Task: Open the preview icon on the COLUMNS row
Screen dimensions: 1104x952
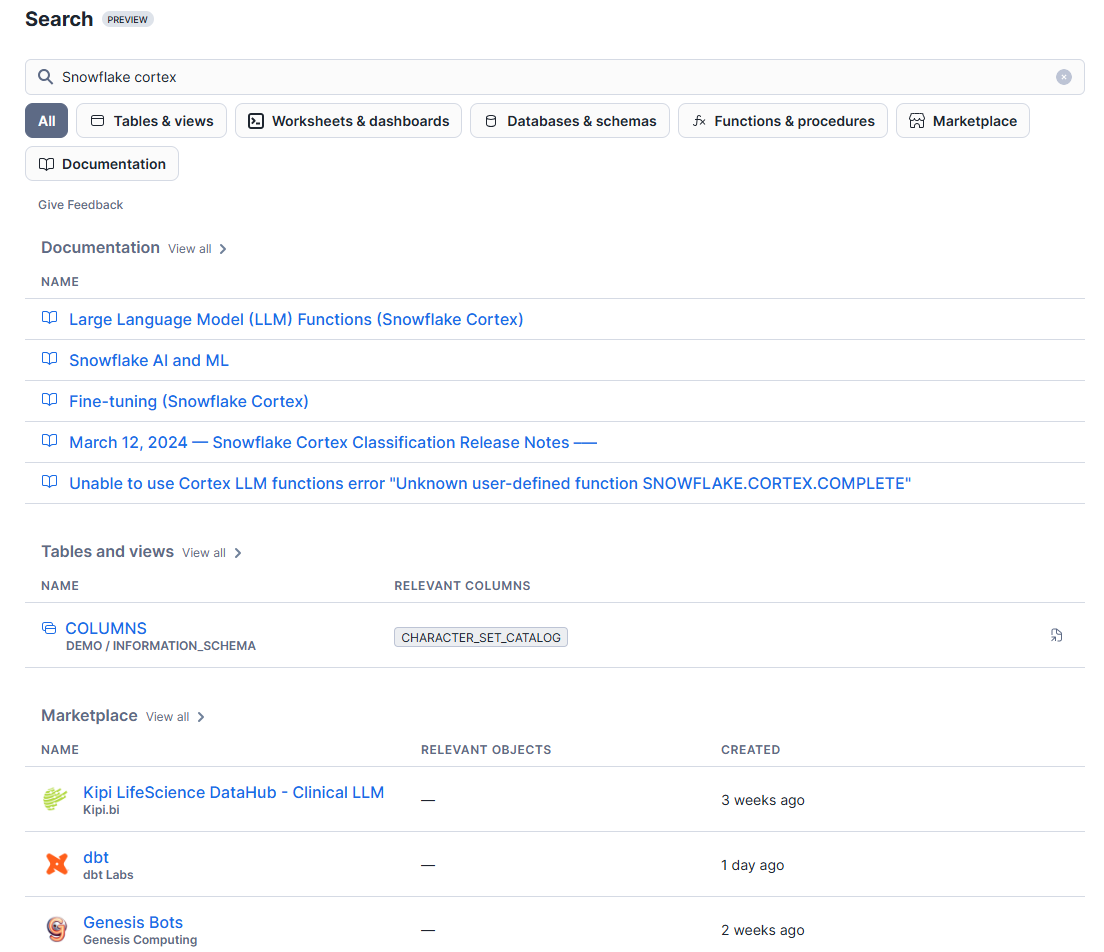Action: tap(1056, 635)
